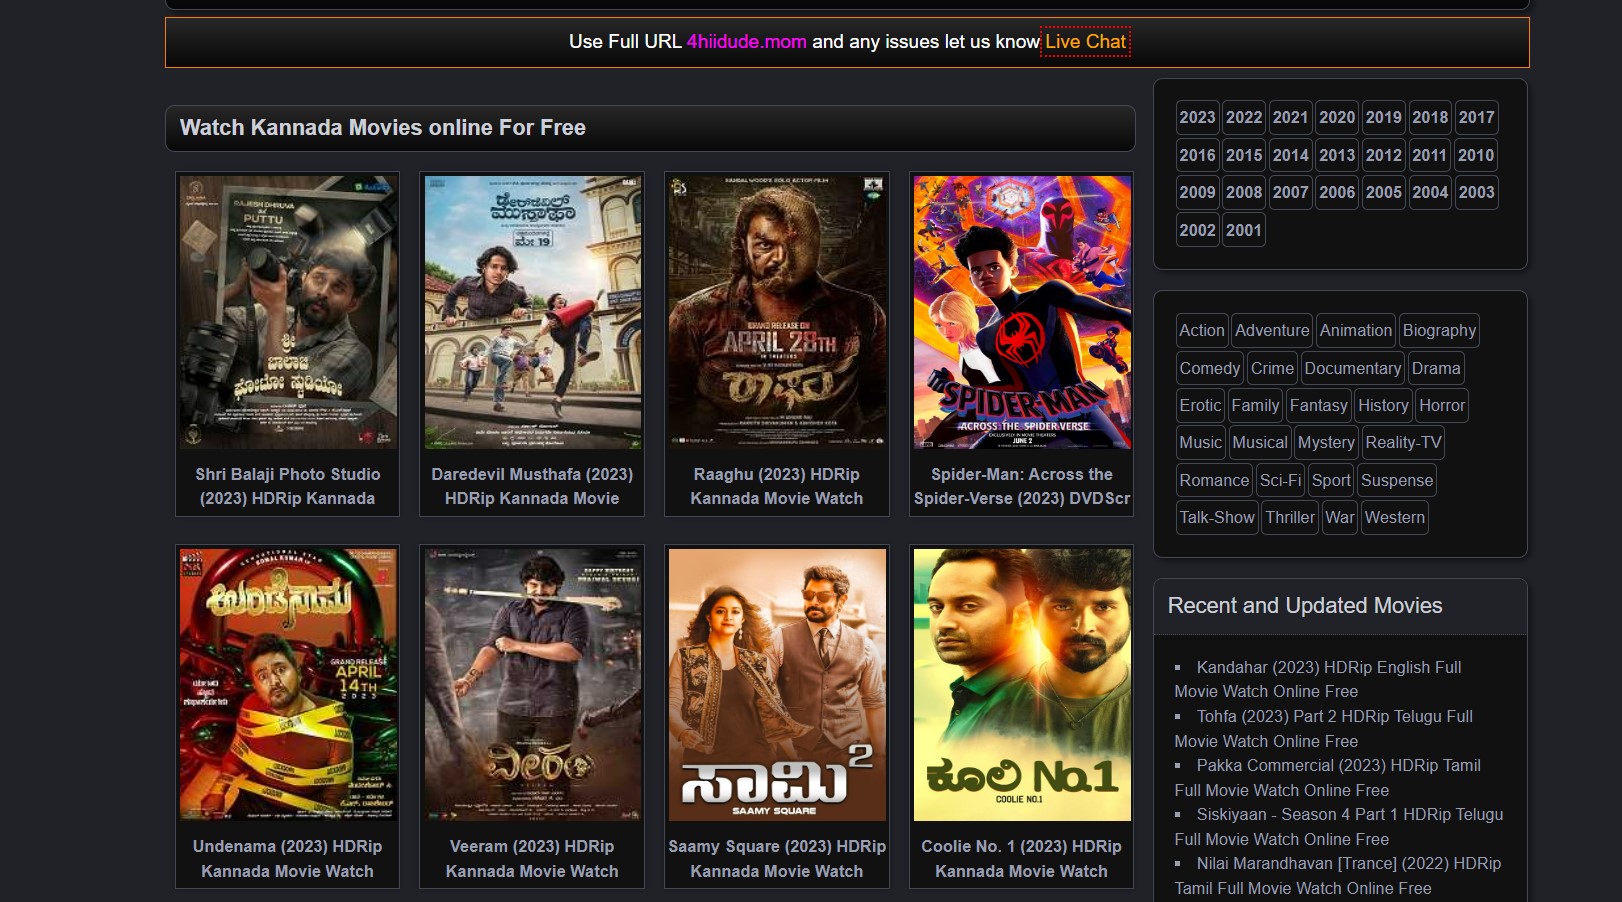This screenshot has height=902, width=1622.
Task: Click Shri Balaji Photo Studio (2023) title link
Action: click(x=288, y=486)
